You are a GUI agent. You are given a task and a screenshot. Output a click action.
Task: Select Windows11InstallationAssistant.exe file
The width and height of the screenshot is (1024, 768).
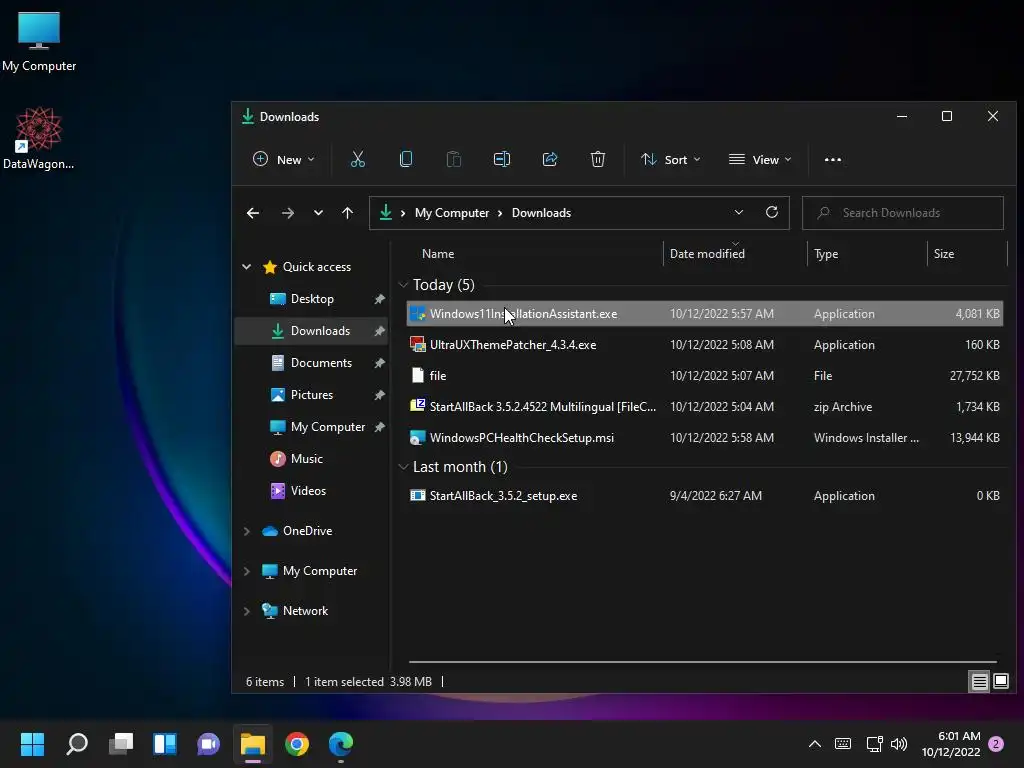coord(705,314)
